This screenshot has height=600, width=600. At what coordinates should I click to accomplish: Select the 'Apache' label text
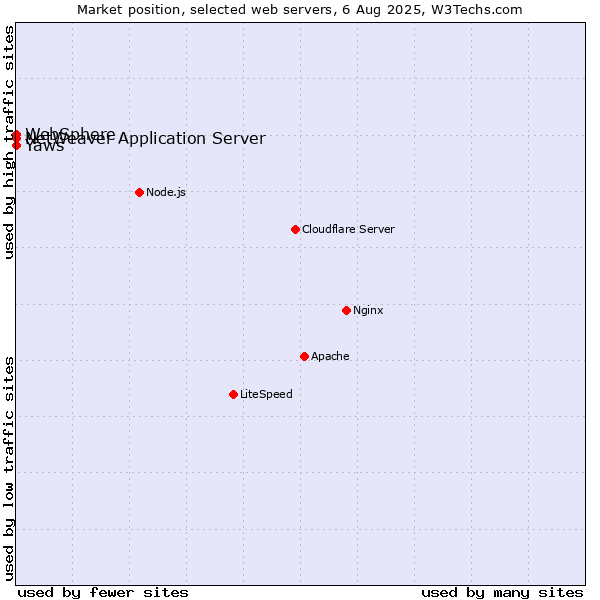330,356
